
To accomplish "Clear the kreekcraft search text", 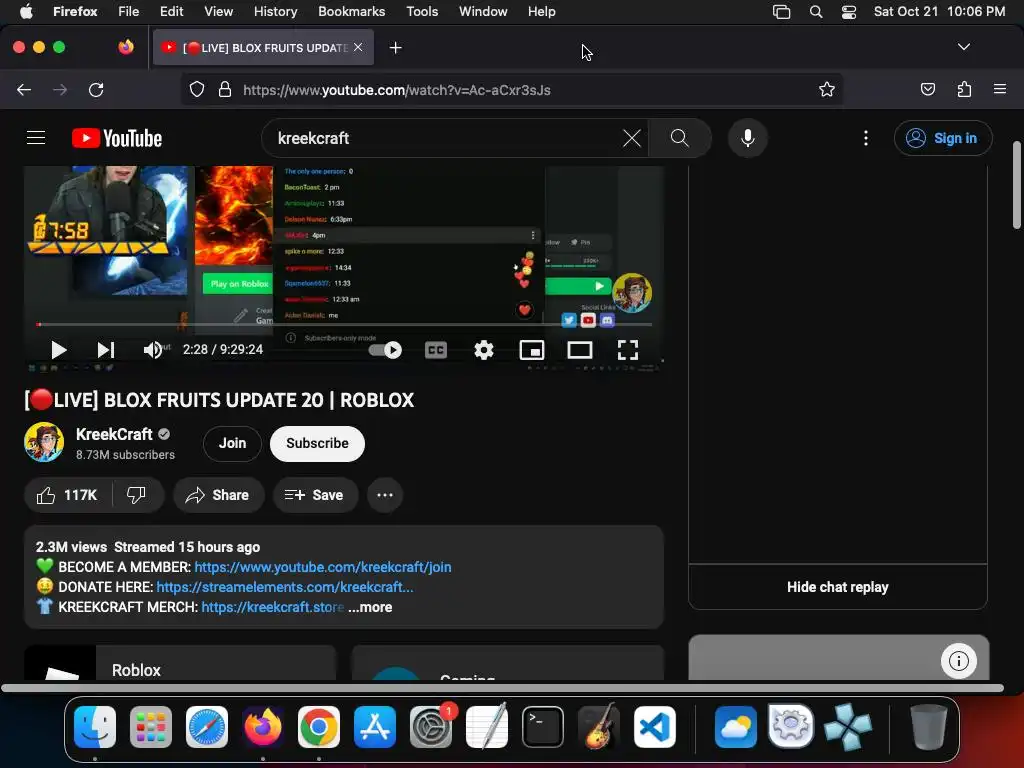I will [x=632, y=138].
